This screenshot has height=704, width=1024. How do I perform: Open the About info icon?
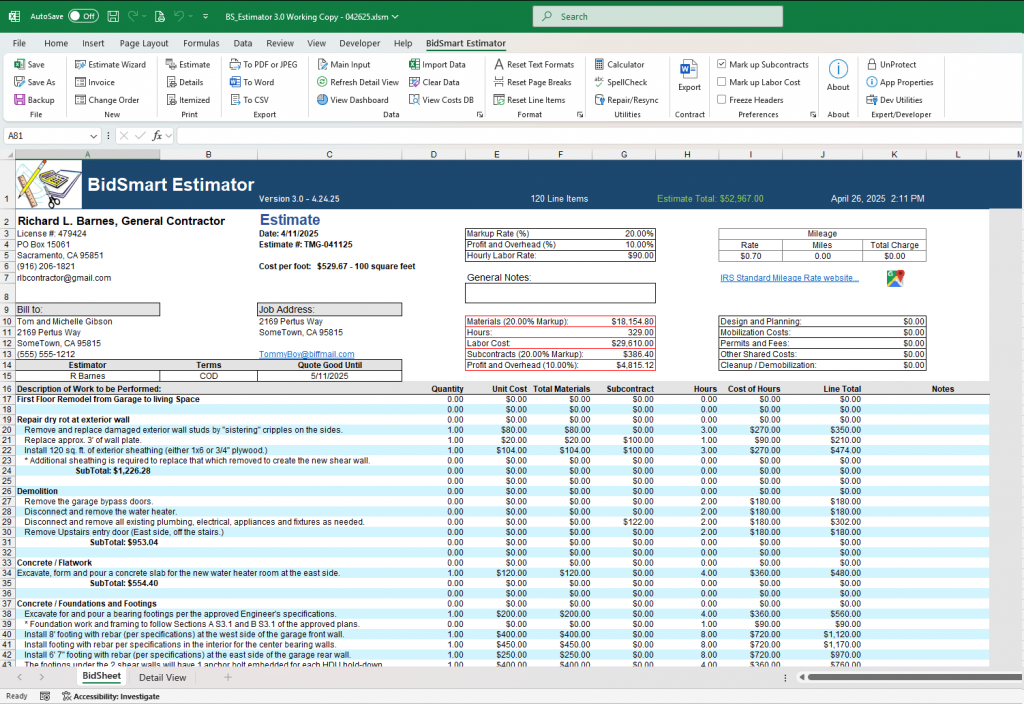[x=838, y=69]
